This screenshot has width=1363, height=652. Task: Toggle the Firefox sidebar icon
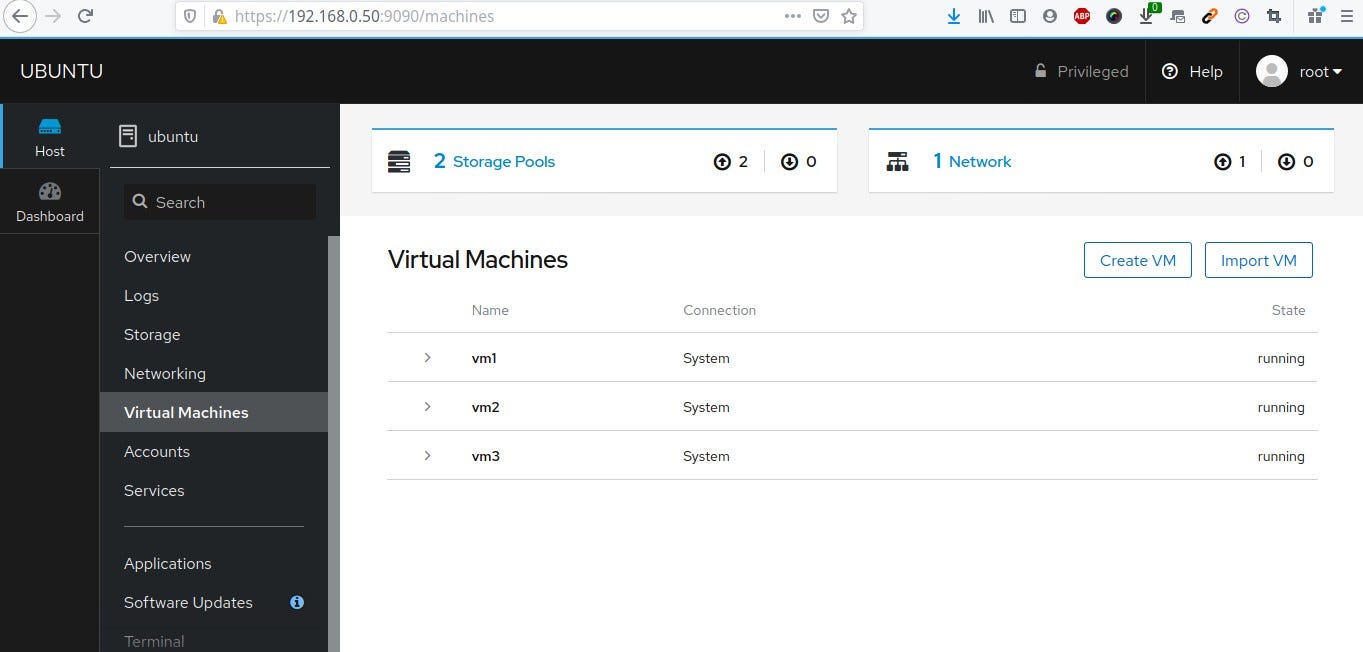click(x=1018, y=16)
